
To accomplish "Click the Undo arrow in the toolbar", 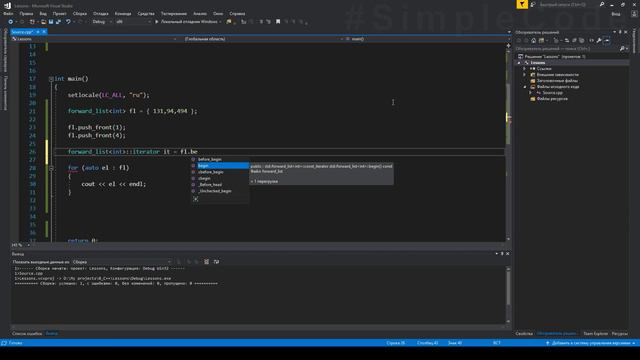I will click(x=68, y=22).
